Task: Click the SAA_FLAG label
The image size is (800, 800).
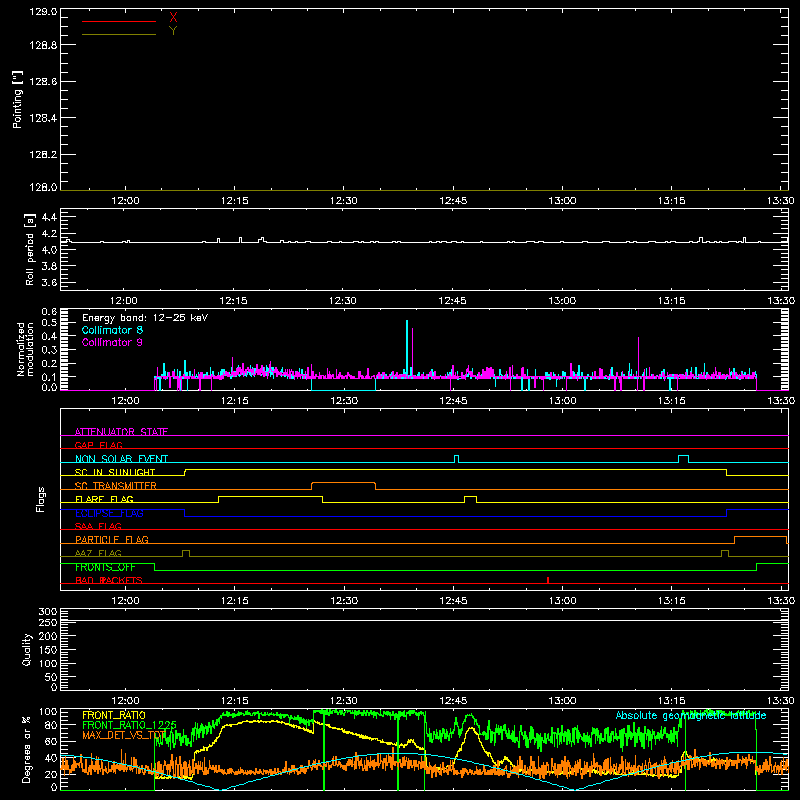Action: [x=98, y=526]
